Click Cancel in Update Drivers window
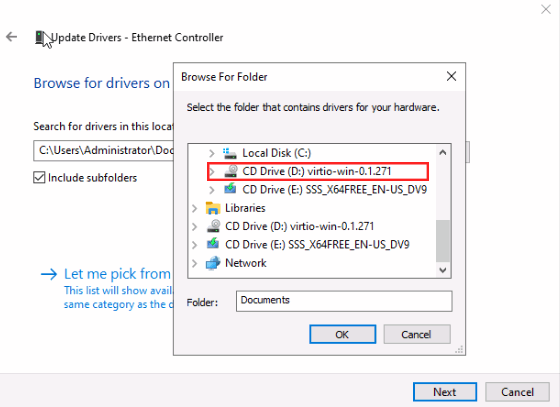The height and width of the screenshot is (407, 560). tap(517, 392)
